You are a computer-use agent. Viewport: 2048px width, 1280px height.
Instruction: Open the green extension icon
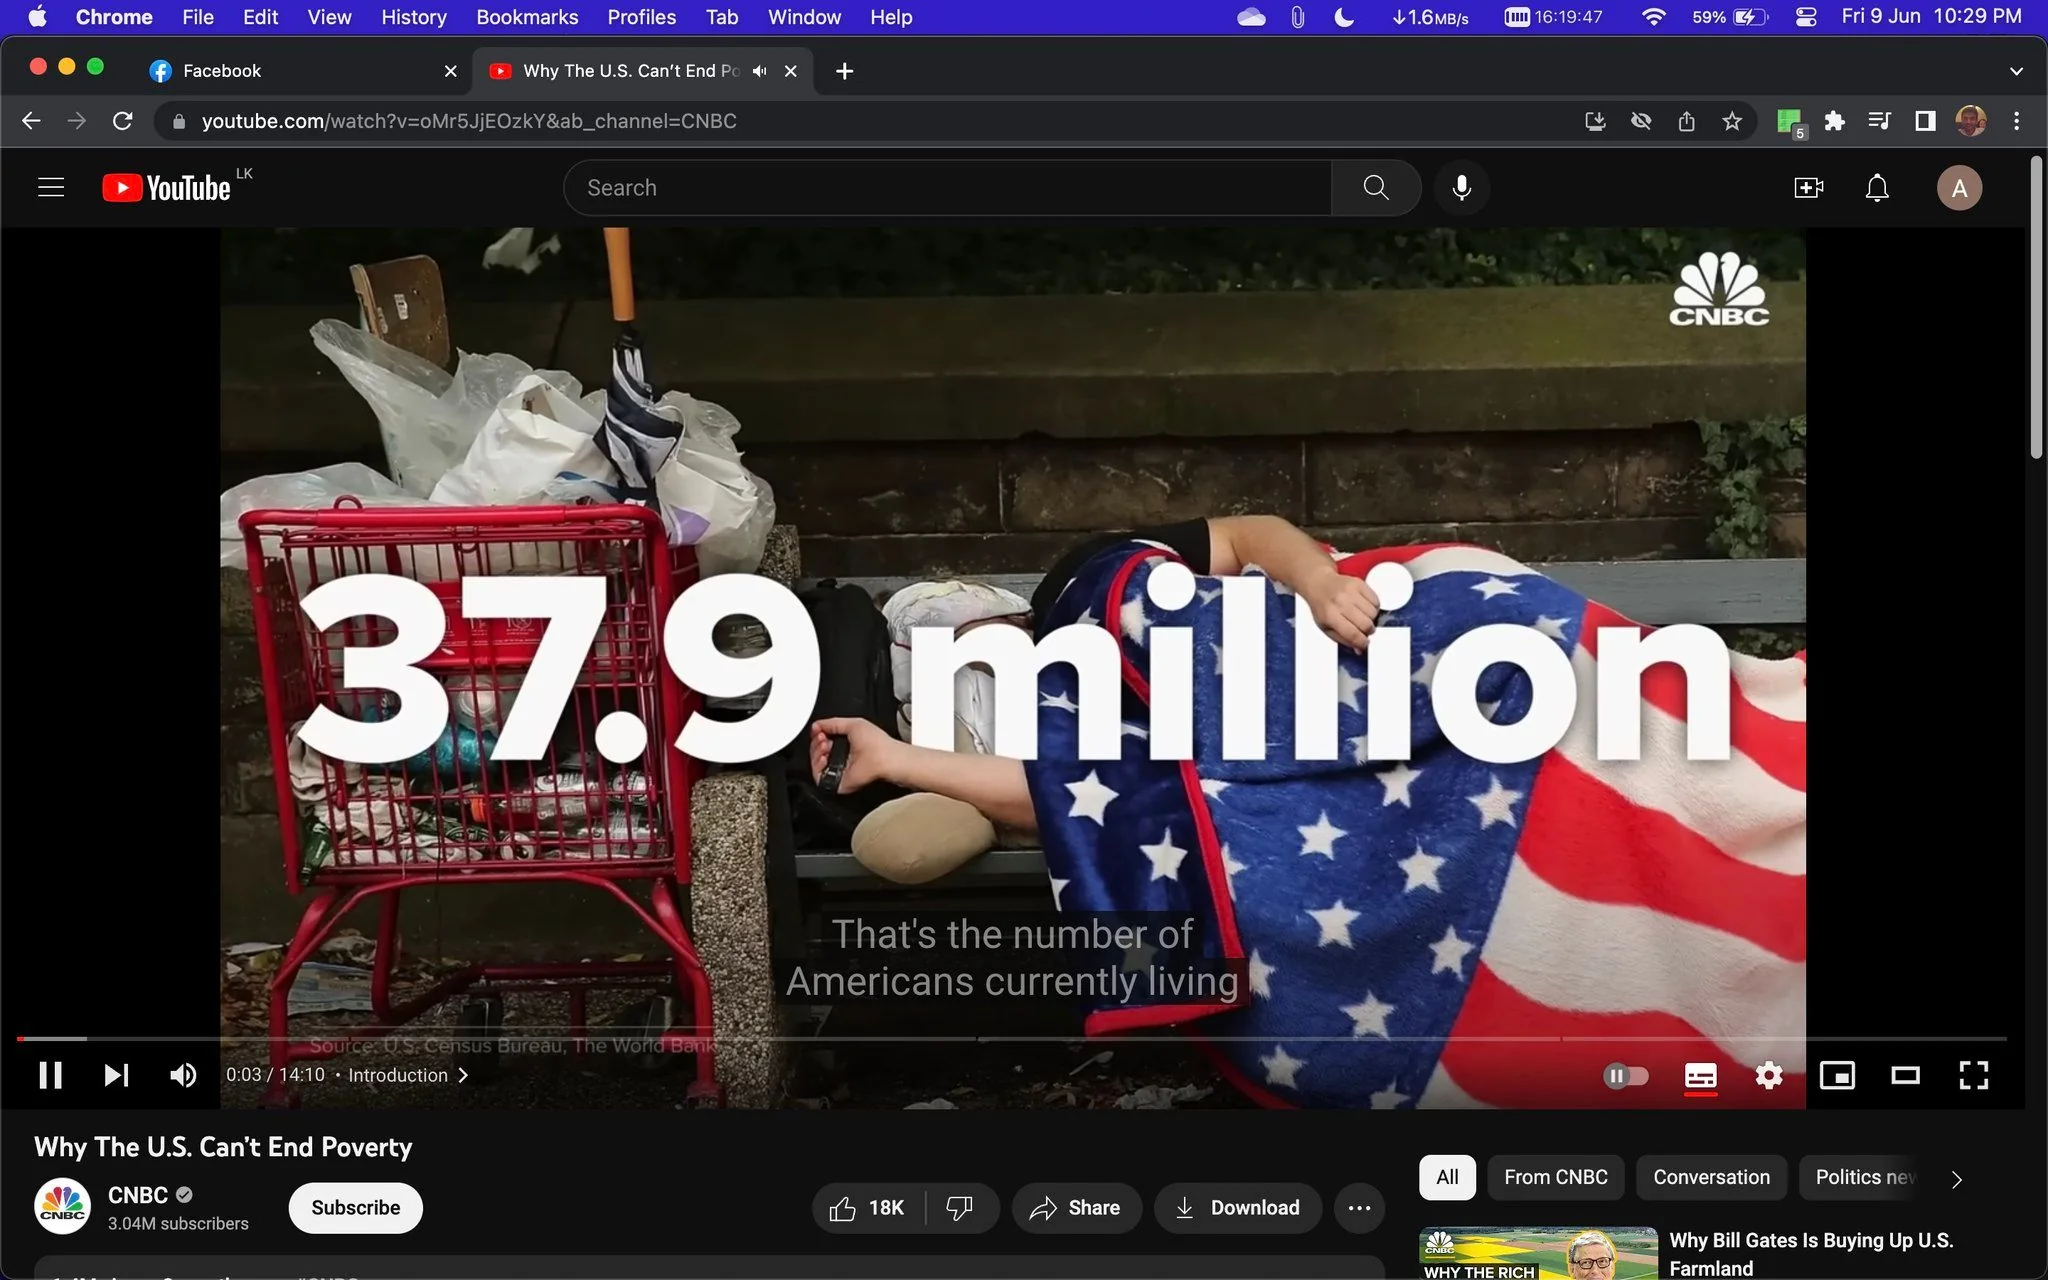(x=1789, y=122)
